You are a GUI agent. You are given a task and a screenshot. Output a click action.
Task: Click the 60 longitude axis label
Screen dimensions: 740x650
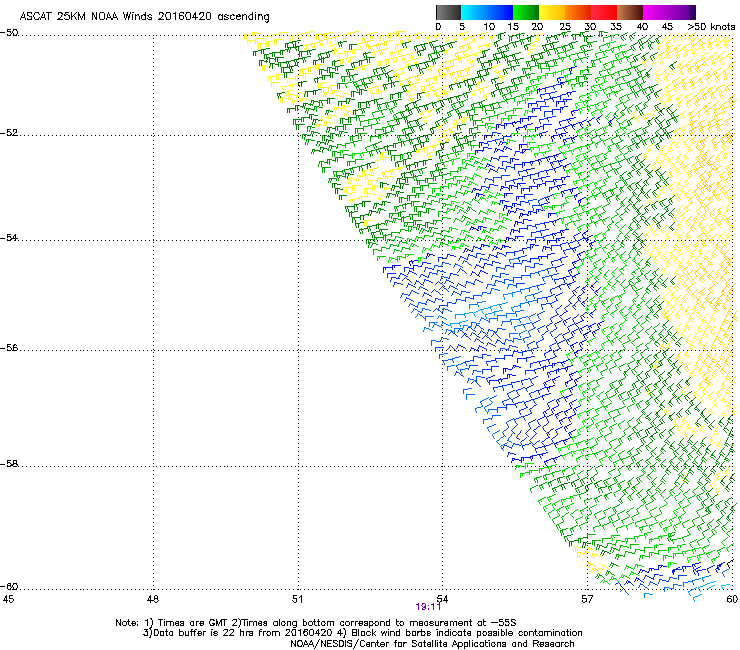click(x=732, y=599)
